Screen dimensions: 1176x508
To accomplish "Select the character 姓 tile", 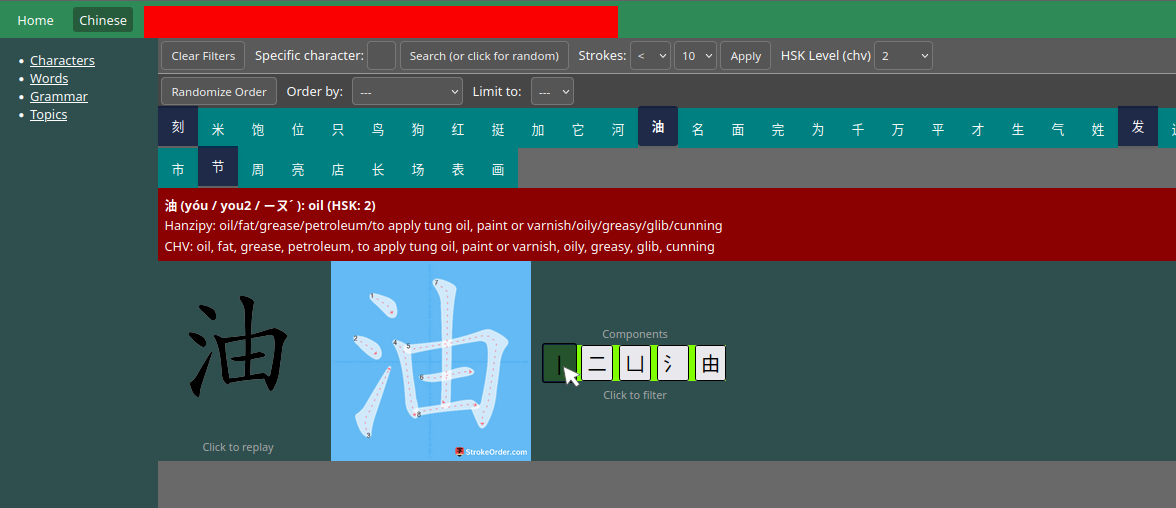I will click(1098, 130).
